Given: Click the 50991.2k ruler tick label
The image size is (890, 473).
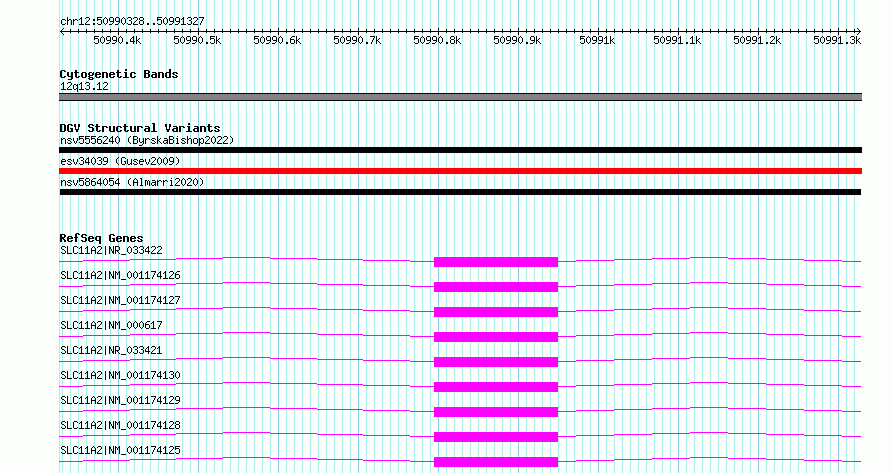Looking at the screenshot, I should pyautogui.click(x=757, y=40).
